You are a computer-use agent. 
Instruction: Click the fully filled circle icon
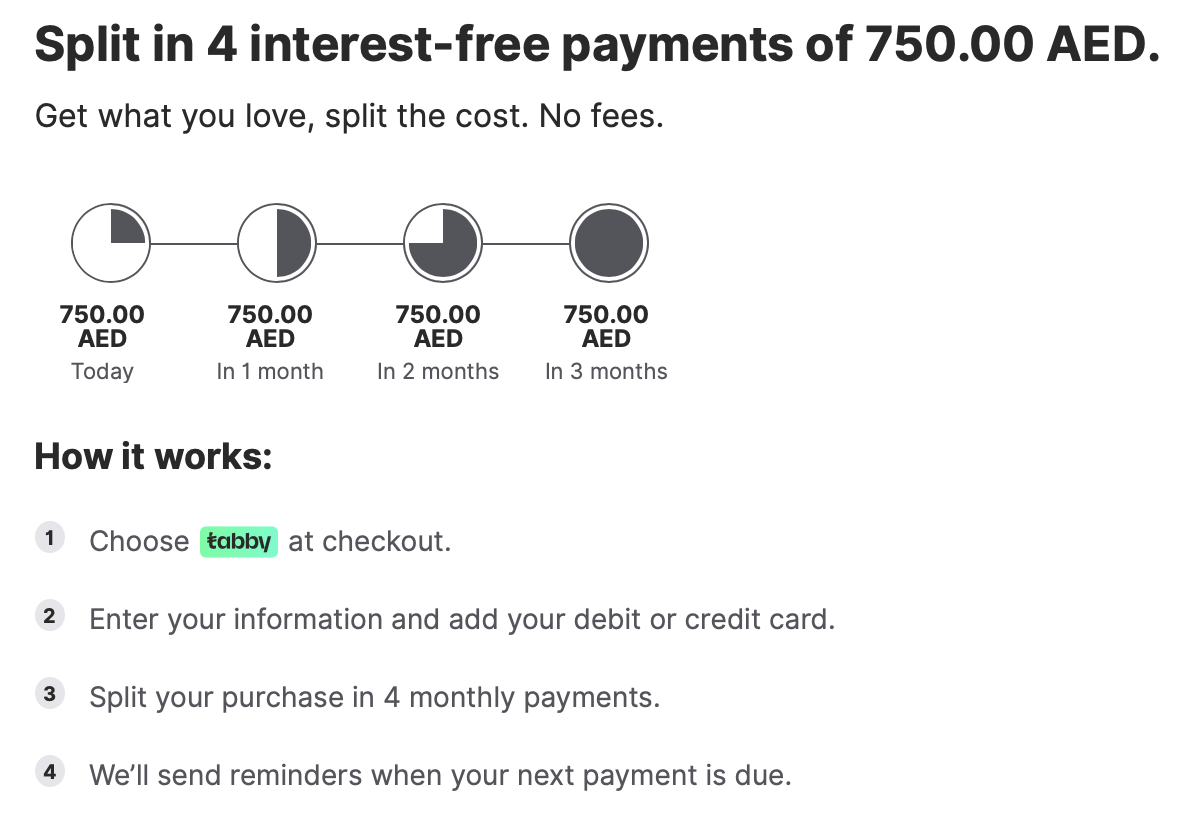coord(609,243)
